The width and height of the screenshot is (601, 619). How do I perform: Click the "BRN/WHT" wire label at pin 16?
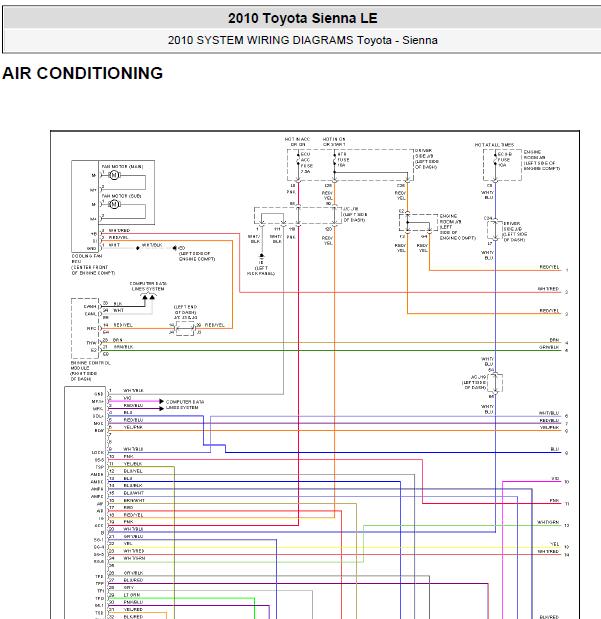pyautogui.click(x=134, y=500)
